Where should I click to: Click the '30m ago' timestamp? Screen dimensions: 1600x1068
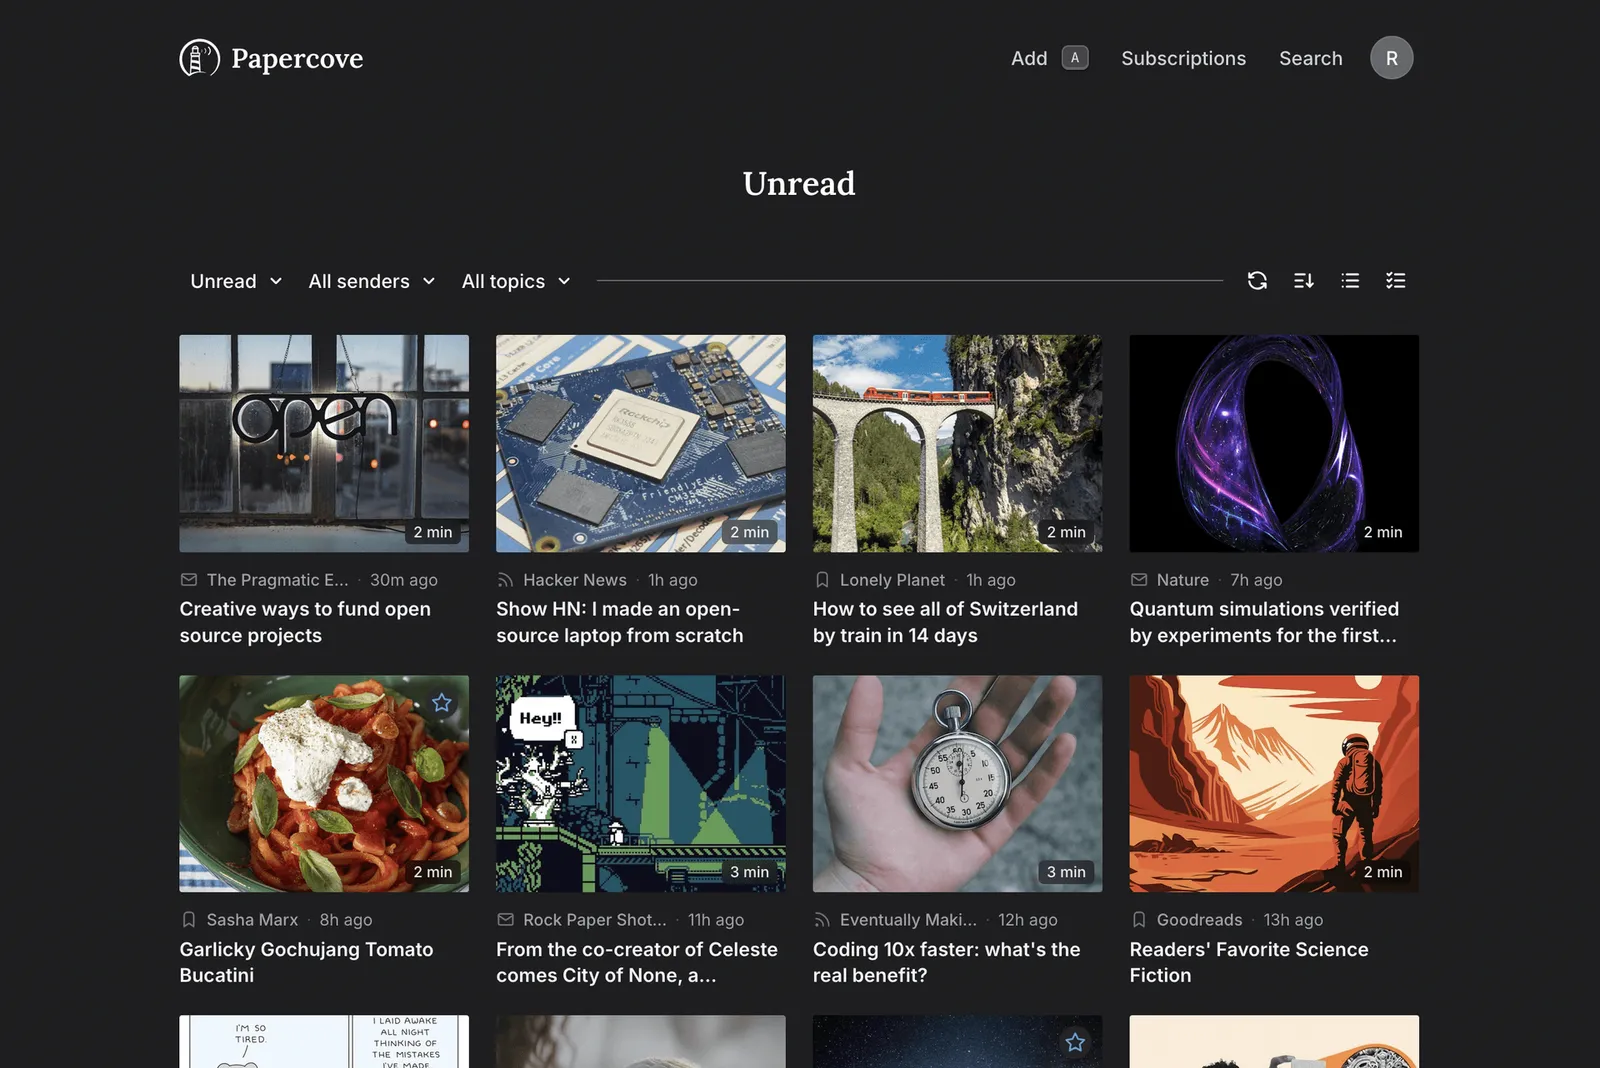404,580
